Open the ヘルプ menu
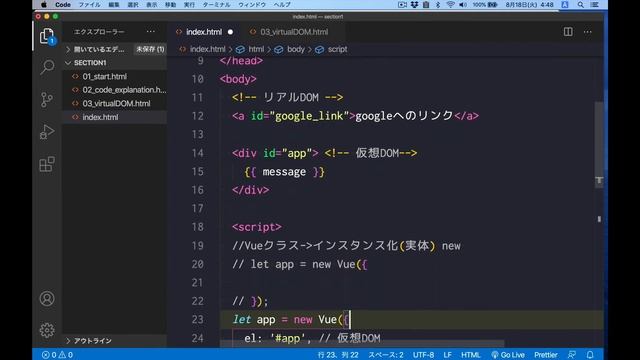 282,5
